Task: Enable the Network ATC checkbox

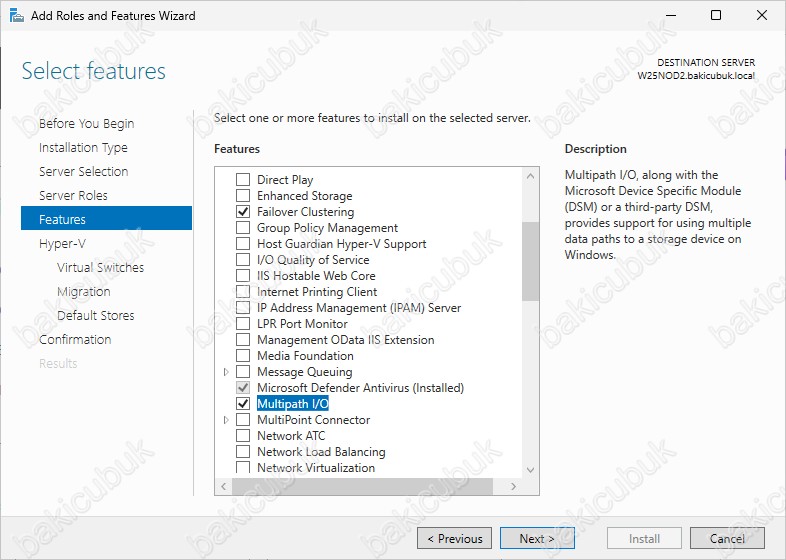Action: point(243,436)
